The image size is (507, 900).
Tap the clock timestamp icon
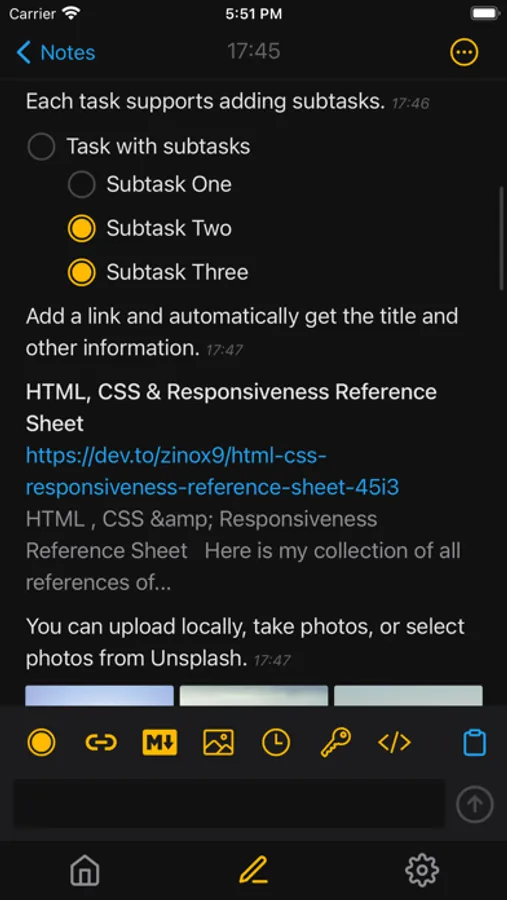[x=276, y=742]
